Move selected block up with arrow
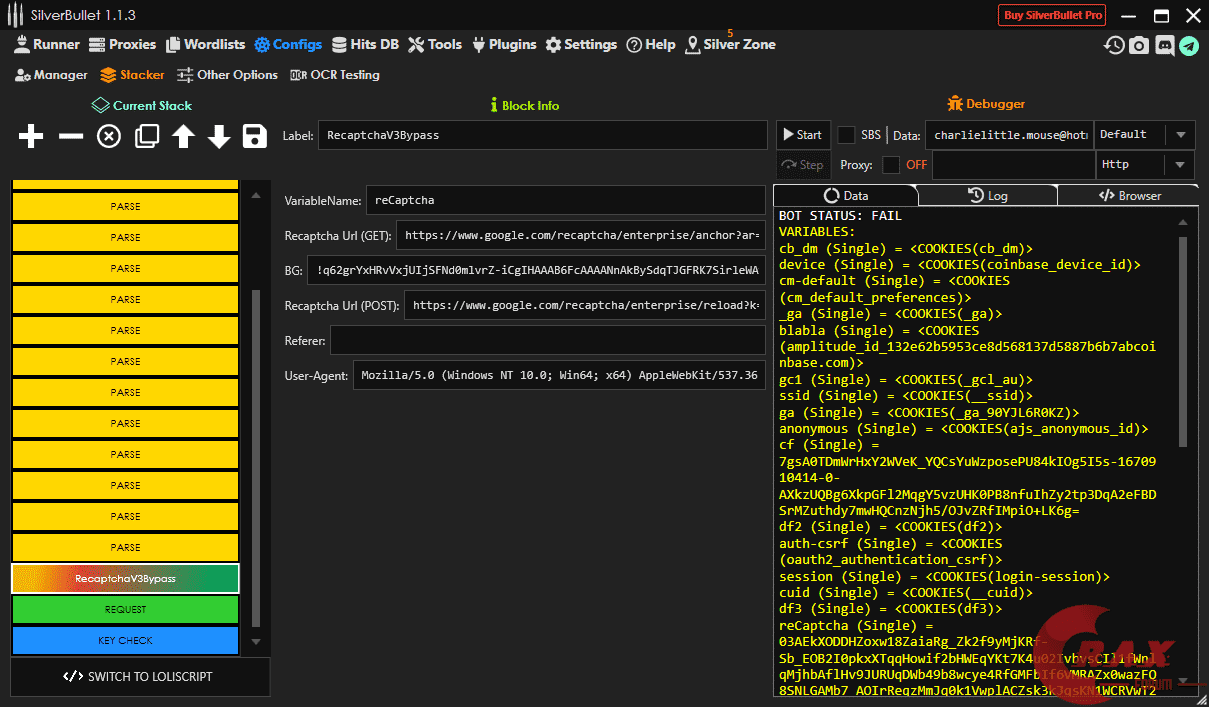Image resolution: width=1209 pixels, height=707 pixels. [x=182, y=137]
